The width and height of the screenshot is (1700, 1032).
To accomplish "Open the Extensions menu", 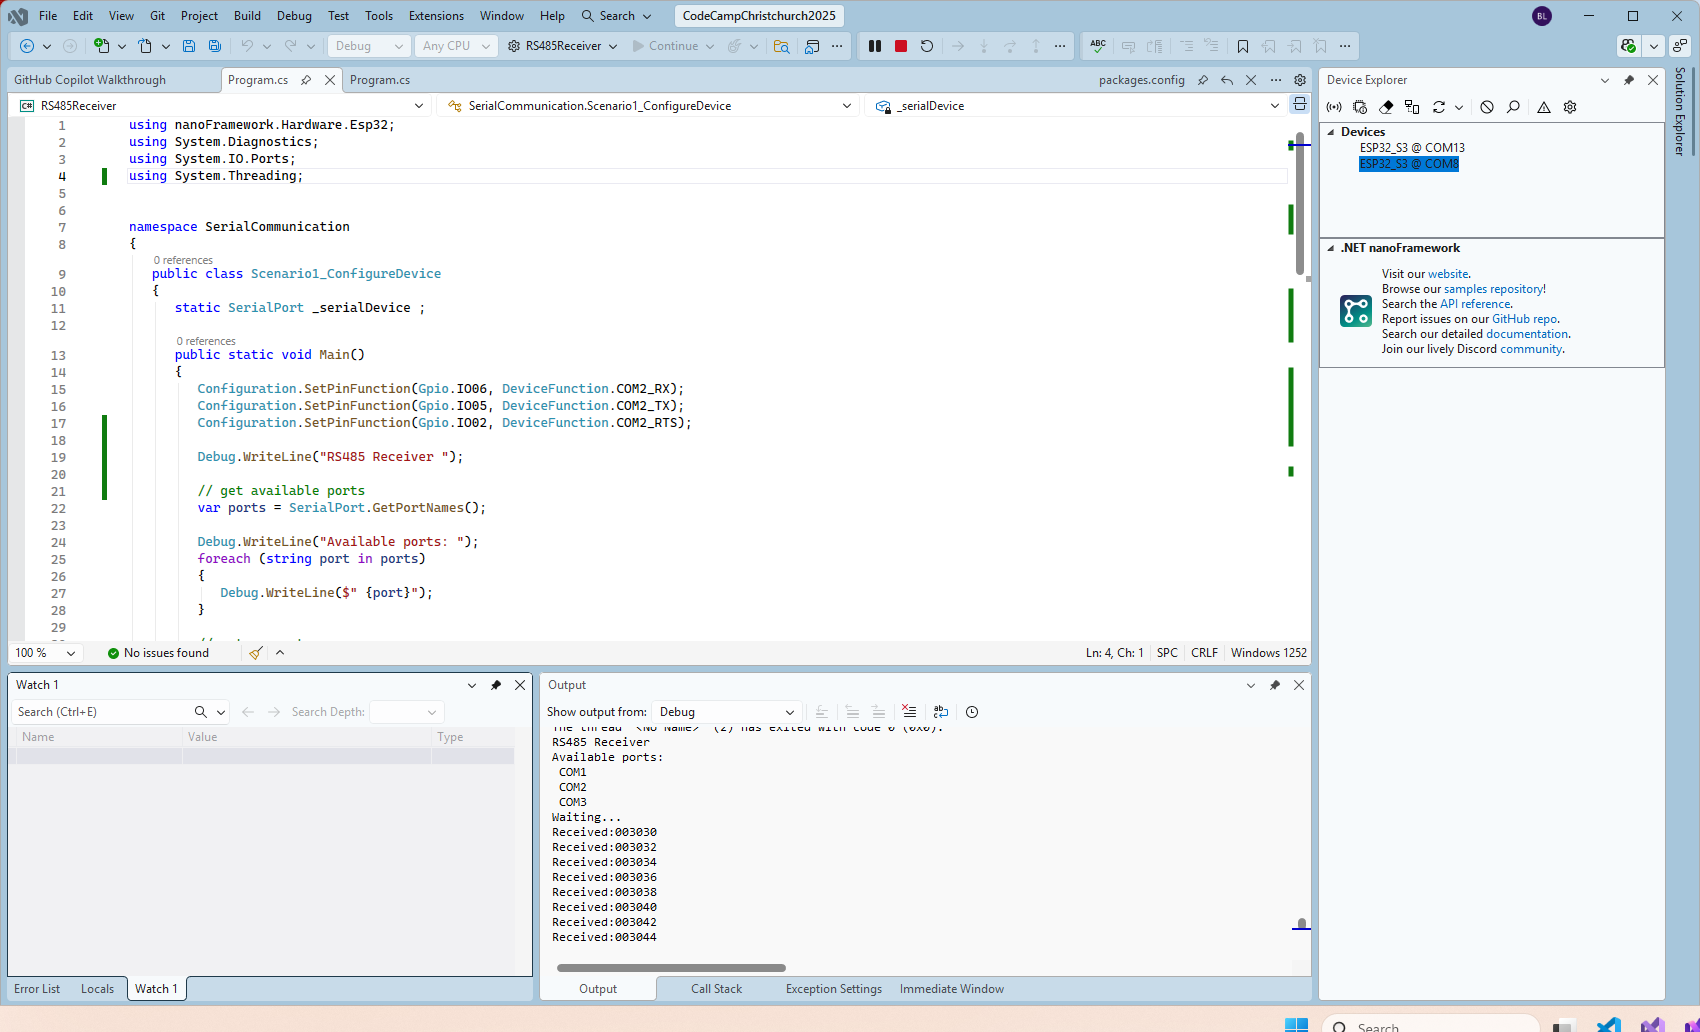I will click(436, 16).
